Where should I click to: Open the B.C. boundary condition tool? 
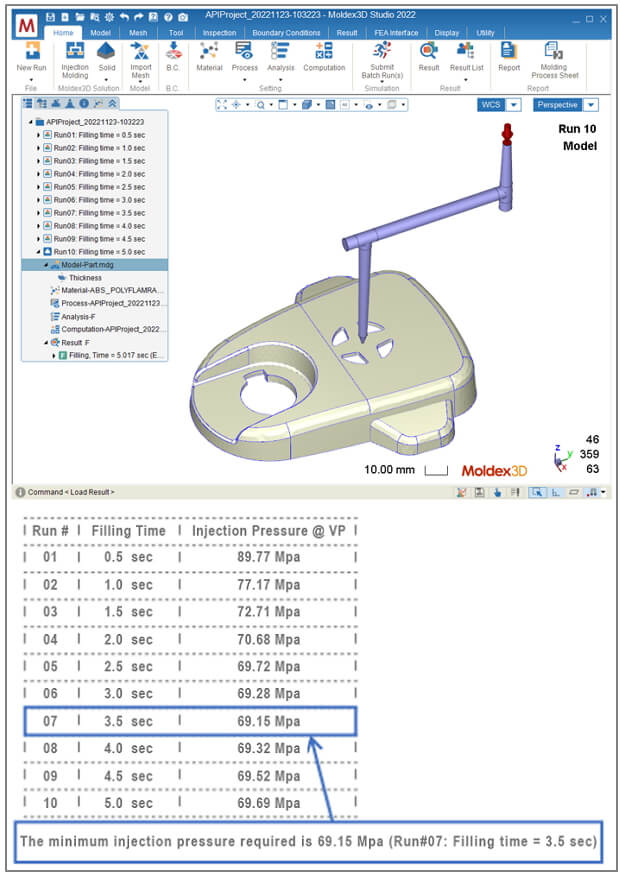tap(173, 51)
